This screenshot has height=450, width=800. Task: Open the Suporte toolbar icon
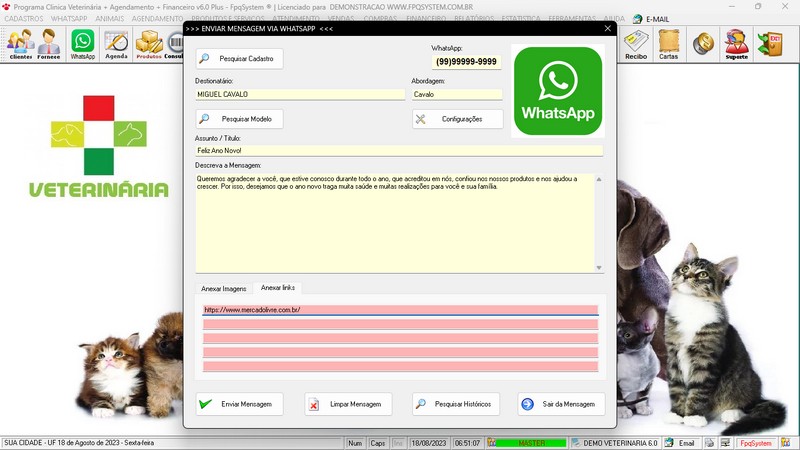[x=736, y=43]
